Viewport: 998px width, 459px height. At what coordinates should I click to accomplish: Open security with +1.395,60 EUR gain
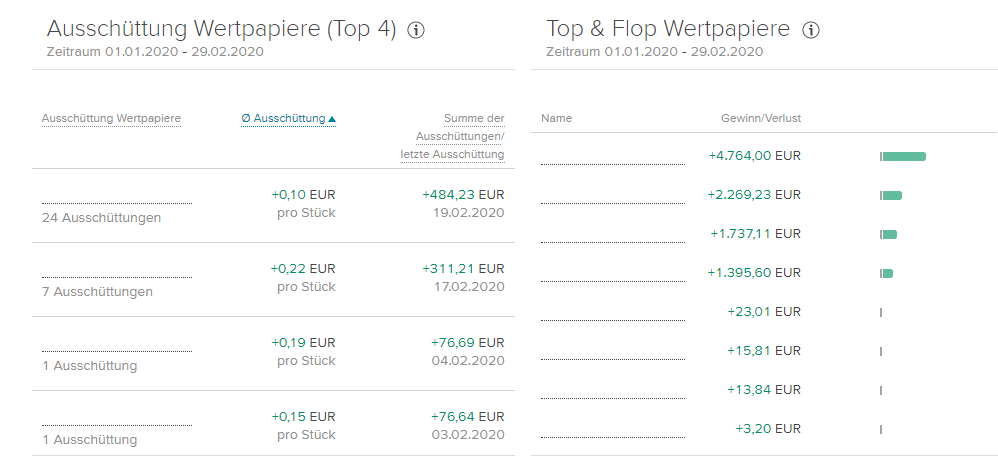pos(613,274)
